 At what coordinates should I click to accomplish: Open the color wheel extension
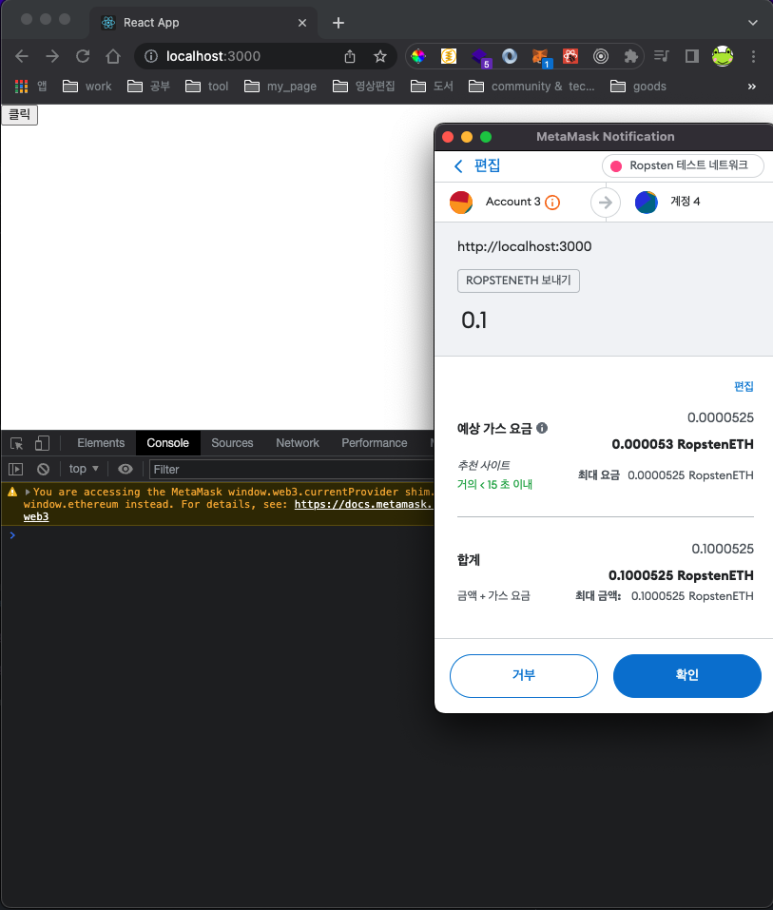(418, 56)
